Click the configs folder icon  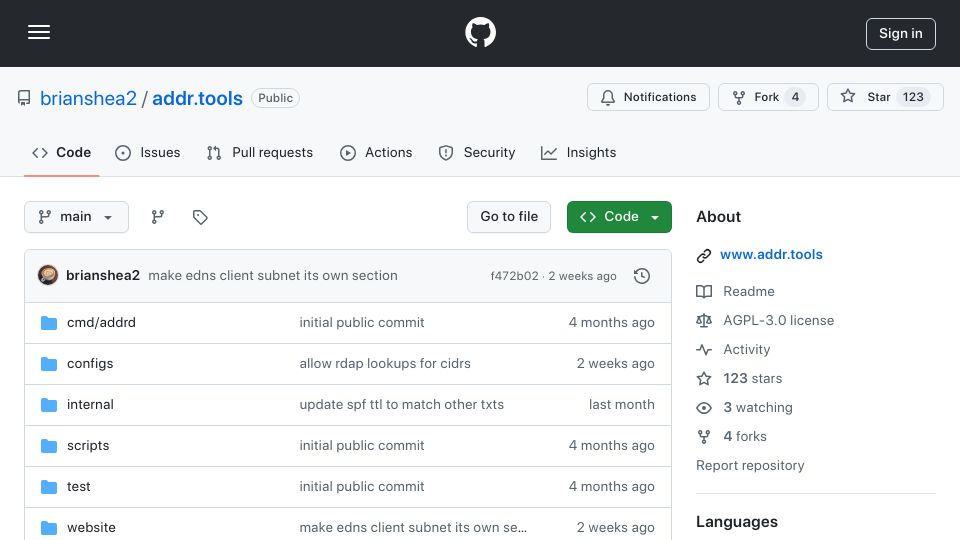(49, 364)
